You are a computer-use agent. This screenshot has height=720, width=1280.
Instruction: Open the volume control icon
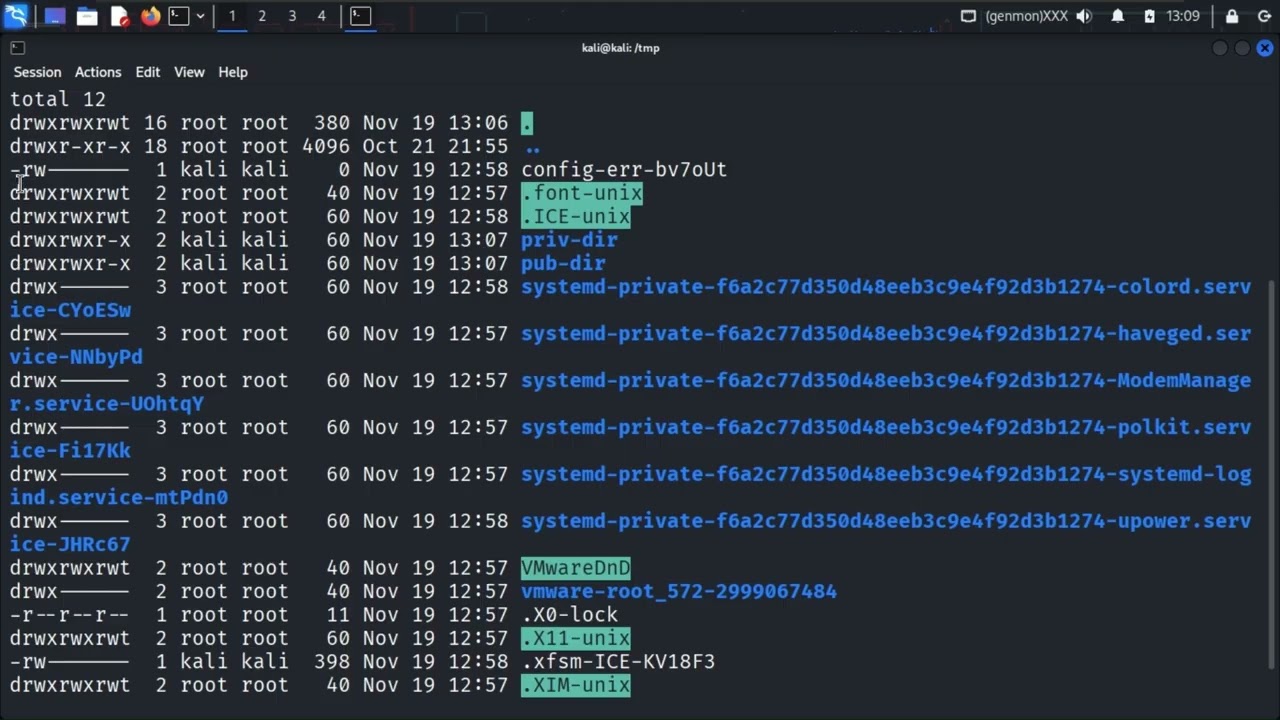point(1084,16)
